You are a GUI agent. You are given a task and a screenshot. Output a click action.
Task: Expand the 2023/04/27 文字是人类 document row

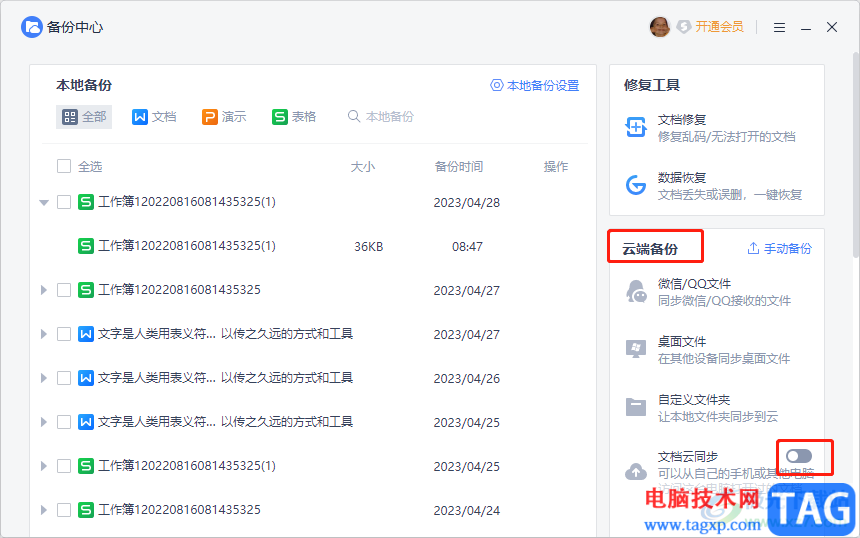tap(44, 334)
